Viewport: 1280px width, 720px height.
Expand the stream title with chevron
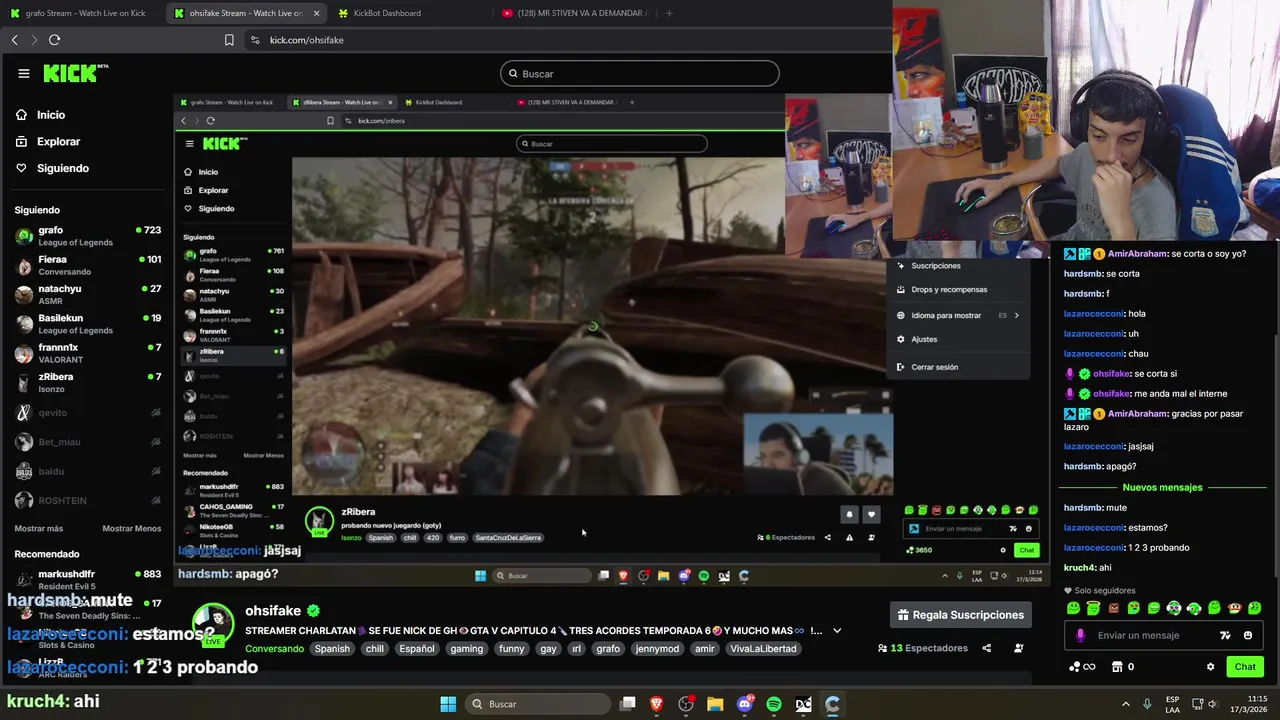(837, 631)
